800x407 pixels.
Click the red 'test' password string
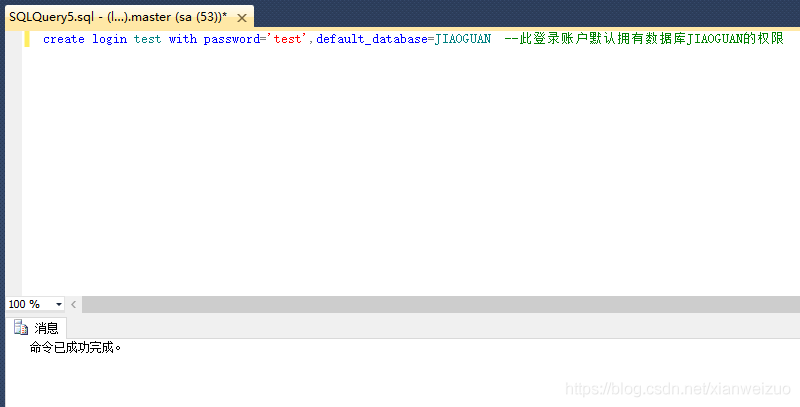[287, 39]
